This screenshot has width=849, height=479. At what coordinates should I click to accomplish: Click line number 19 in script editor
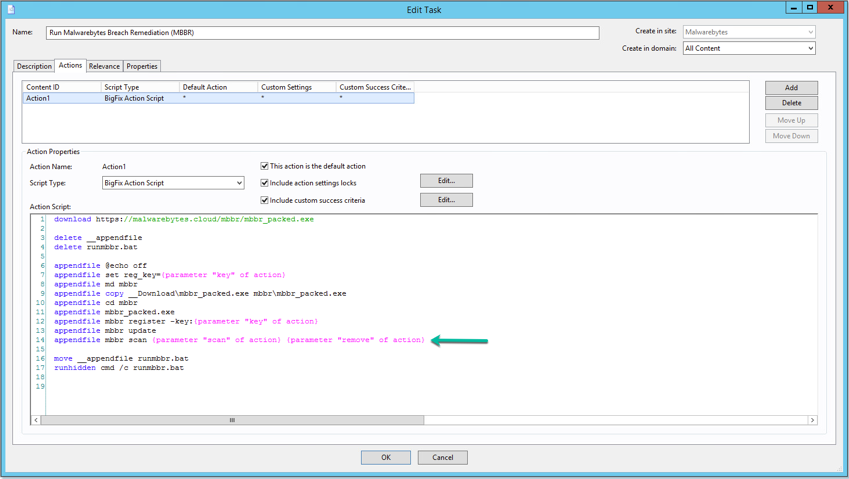pos(40,386)
